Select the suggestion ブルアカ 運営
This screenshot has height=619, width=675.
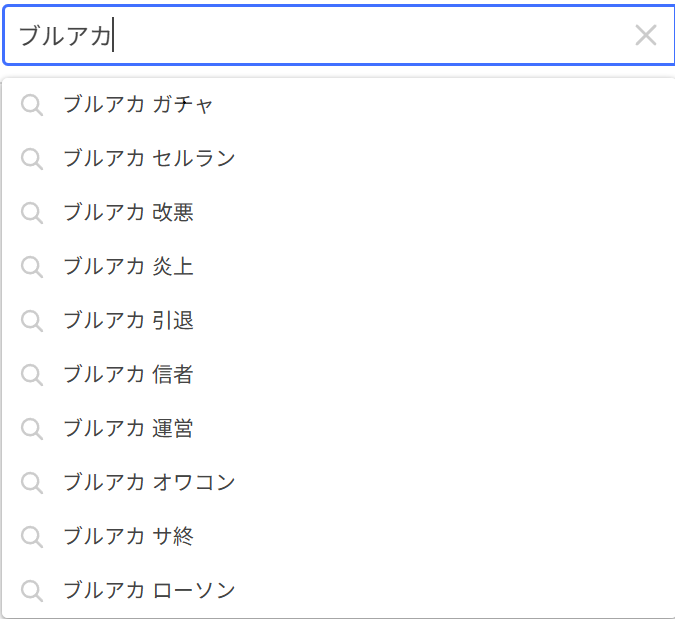click(x=338, y=429)
